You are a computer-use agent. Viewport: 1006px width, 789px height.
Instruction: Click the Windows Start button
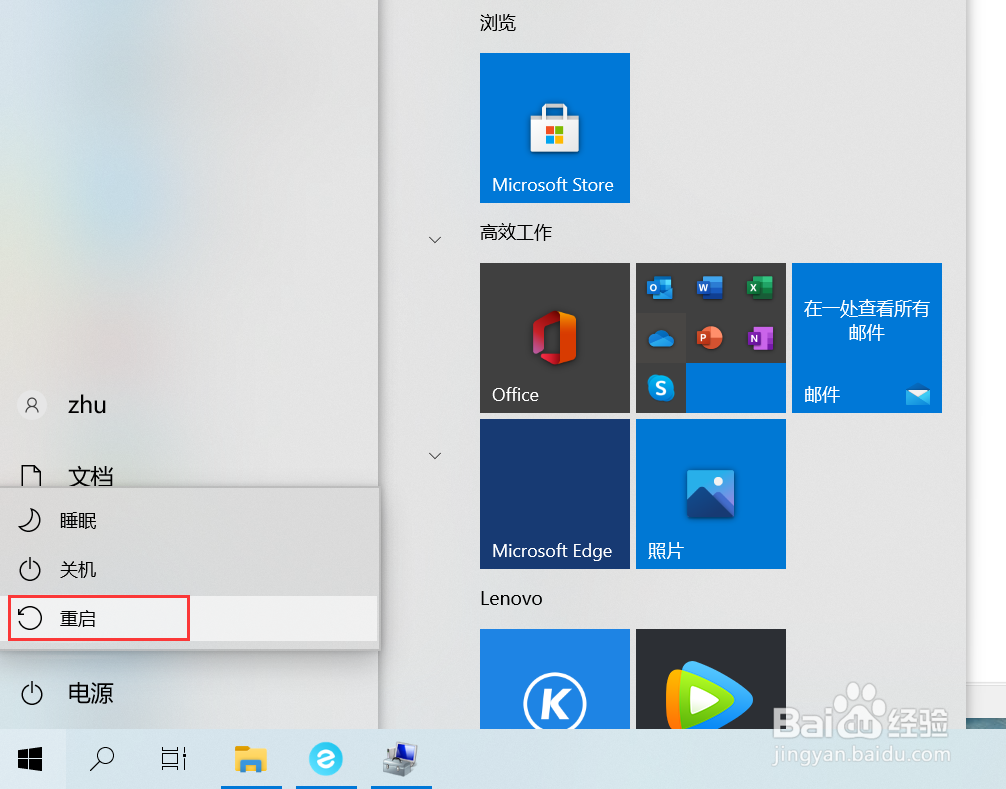click(x=30, y=759)
